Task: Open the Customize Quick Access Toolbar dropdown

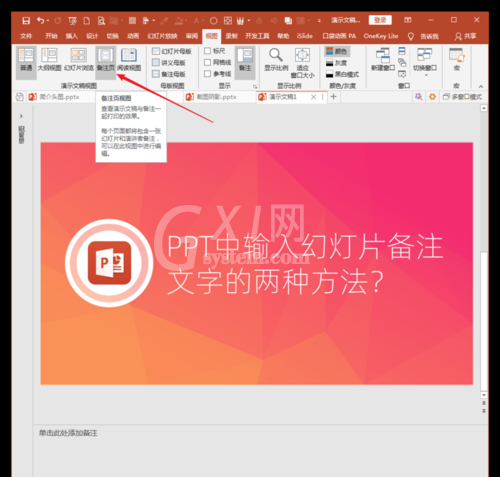Action: (319, 21)
